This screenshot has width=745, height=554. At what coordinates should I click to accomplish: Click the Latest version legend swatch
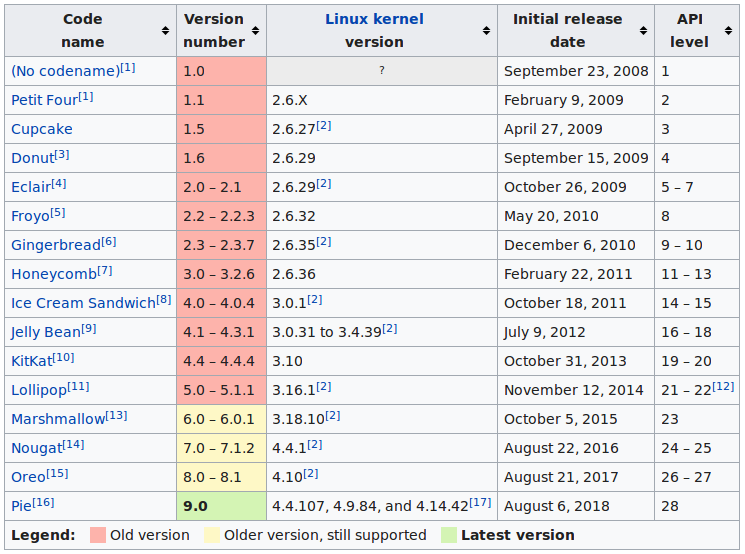pyautogui.click(x=449, y=535)
